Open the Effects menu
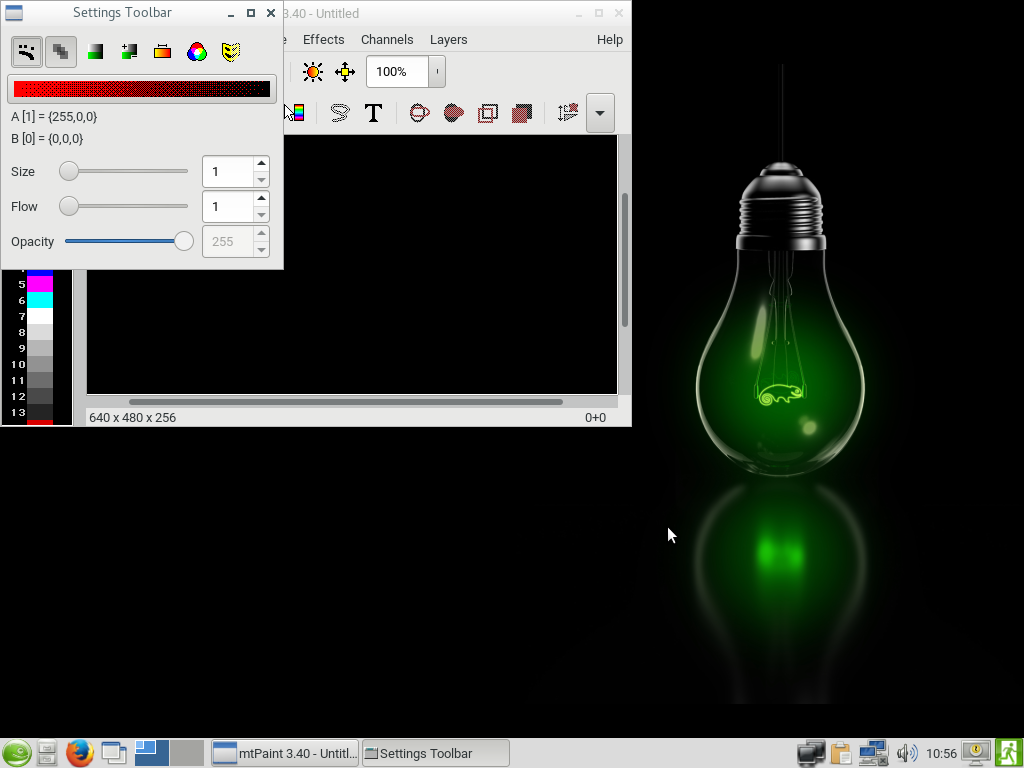This screenshot has height=768, width=1024. click(323, 40)
